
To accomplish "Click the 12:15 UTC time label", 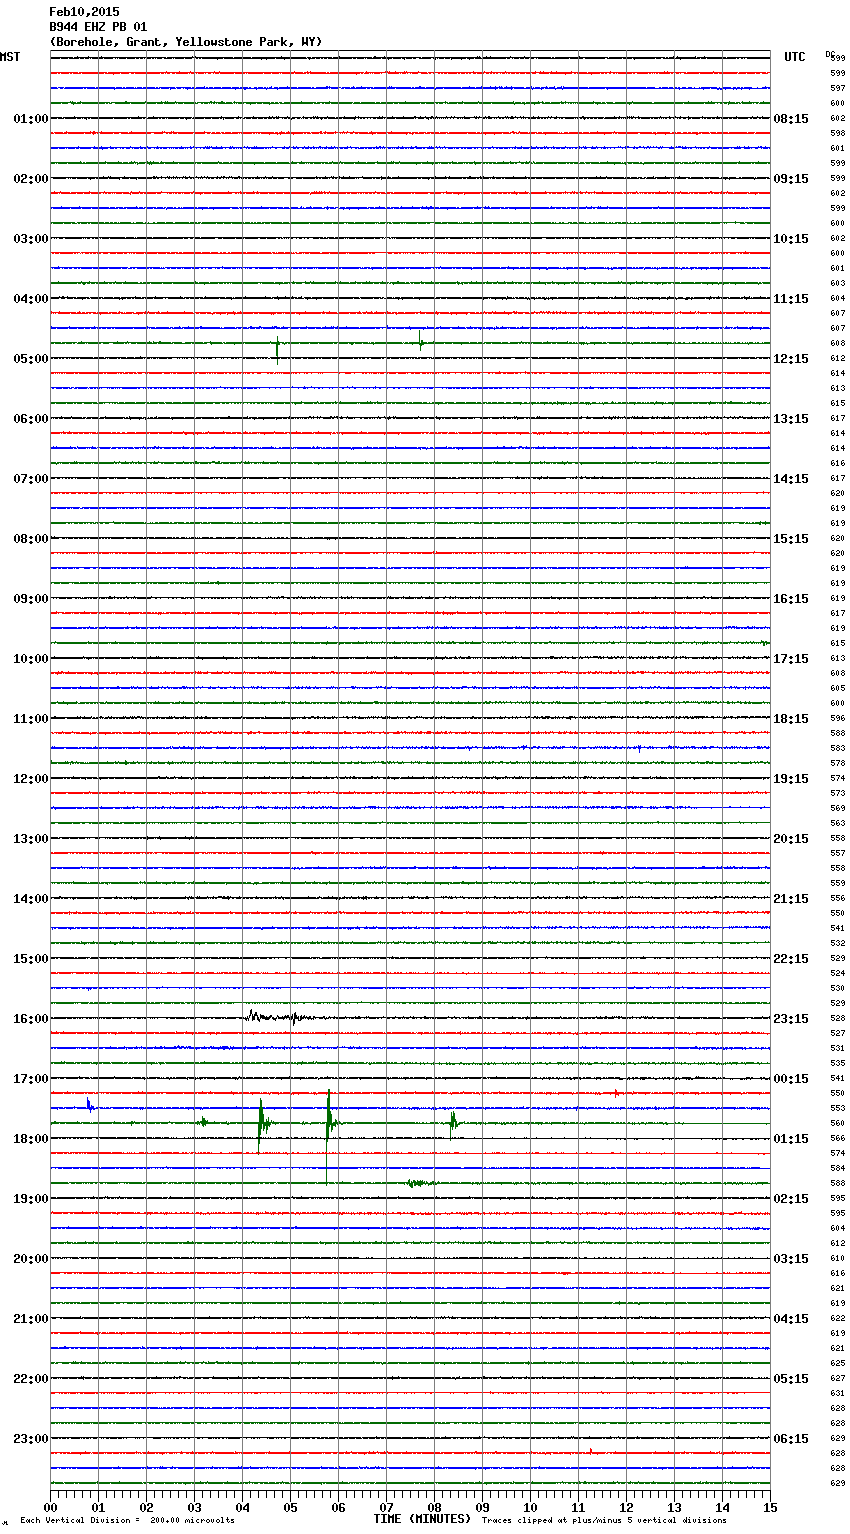I will point(791,359).
